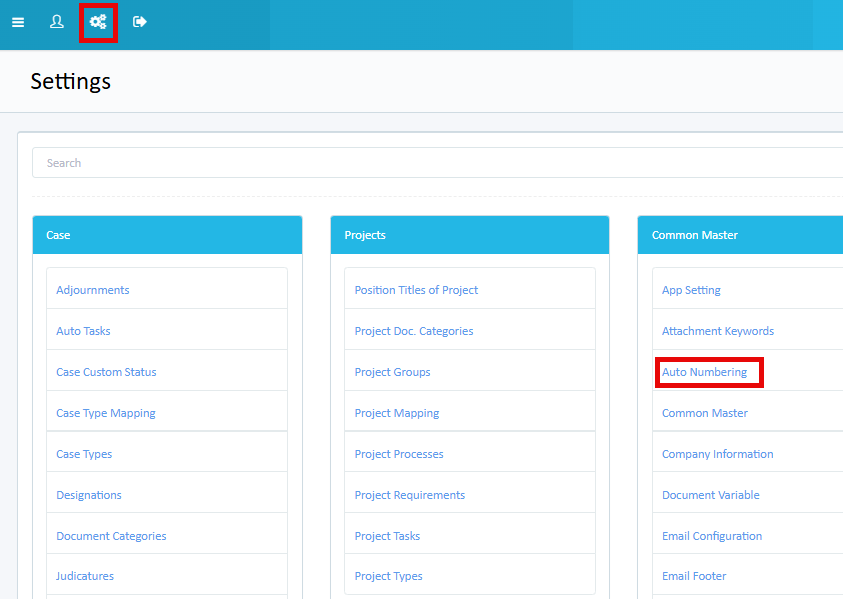
Task: Open Project Requirements link
Action: (x=409, y=495)
